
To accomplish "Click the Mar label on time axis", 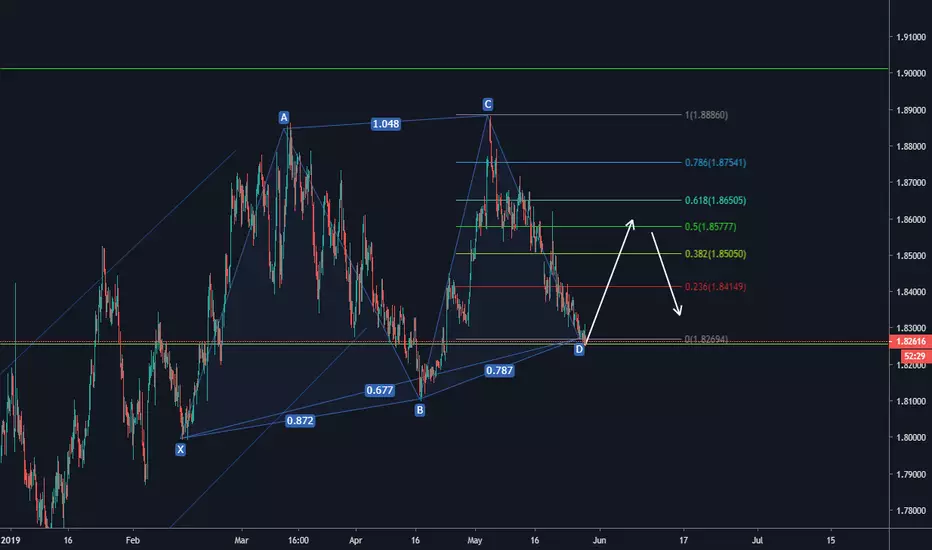I will point(241,540).
